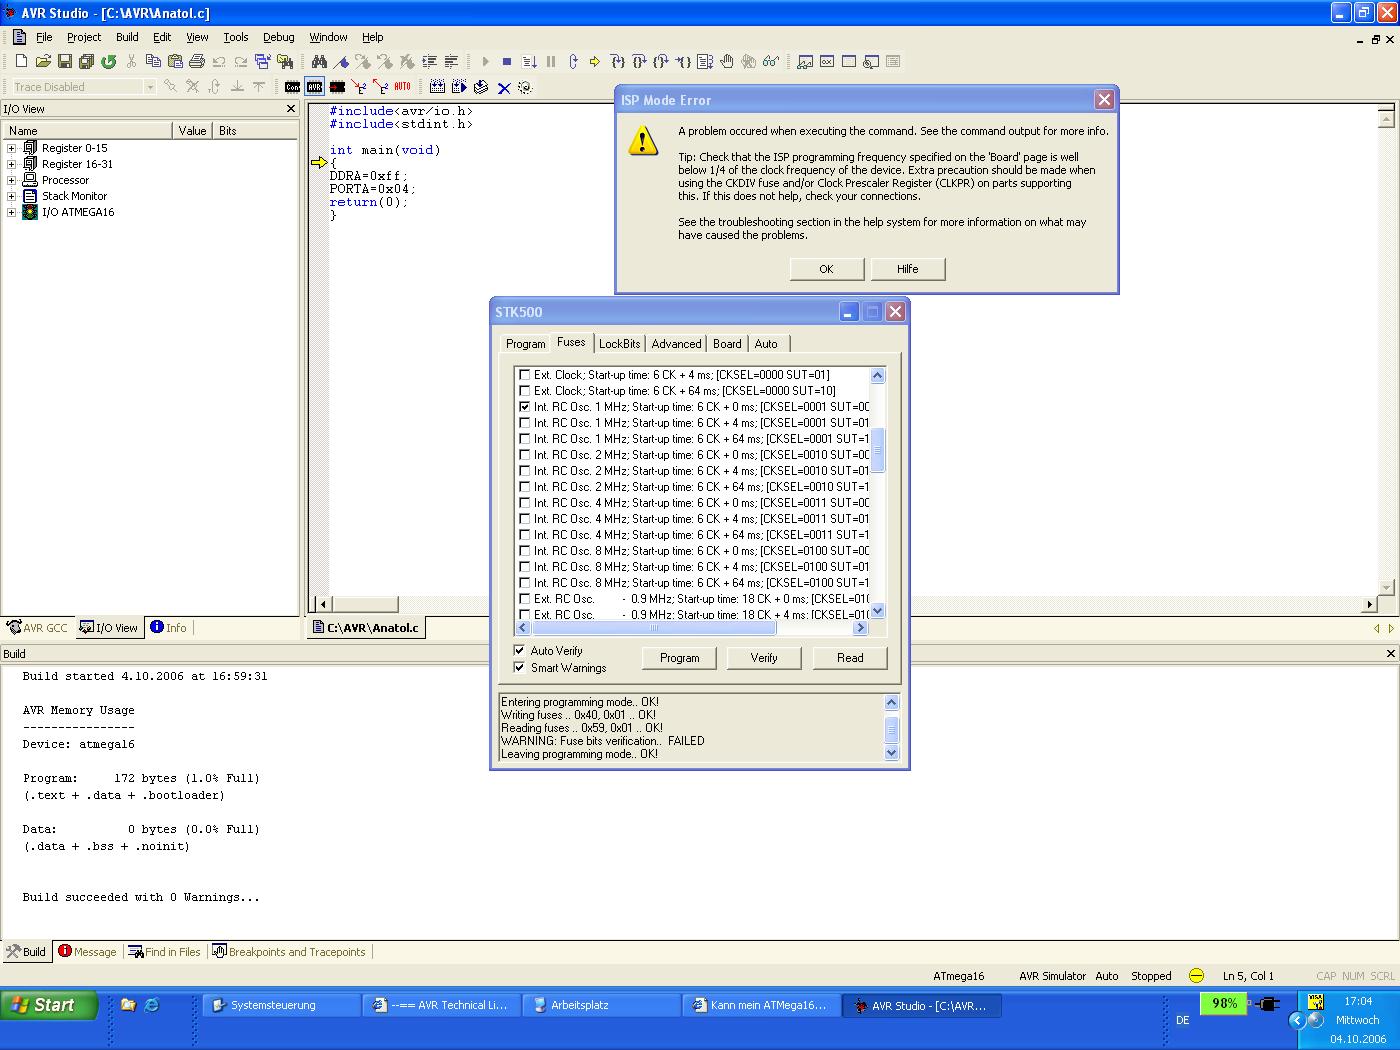1400x1050 pixels.
Task: Click the Print toolbar icon
Action: (x=197, y=61)
